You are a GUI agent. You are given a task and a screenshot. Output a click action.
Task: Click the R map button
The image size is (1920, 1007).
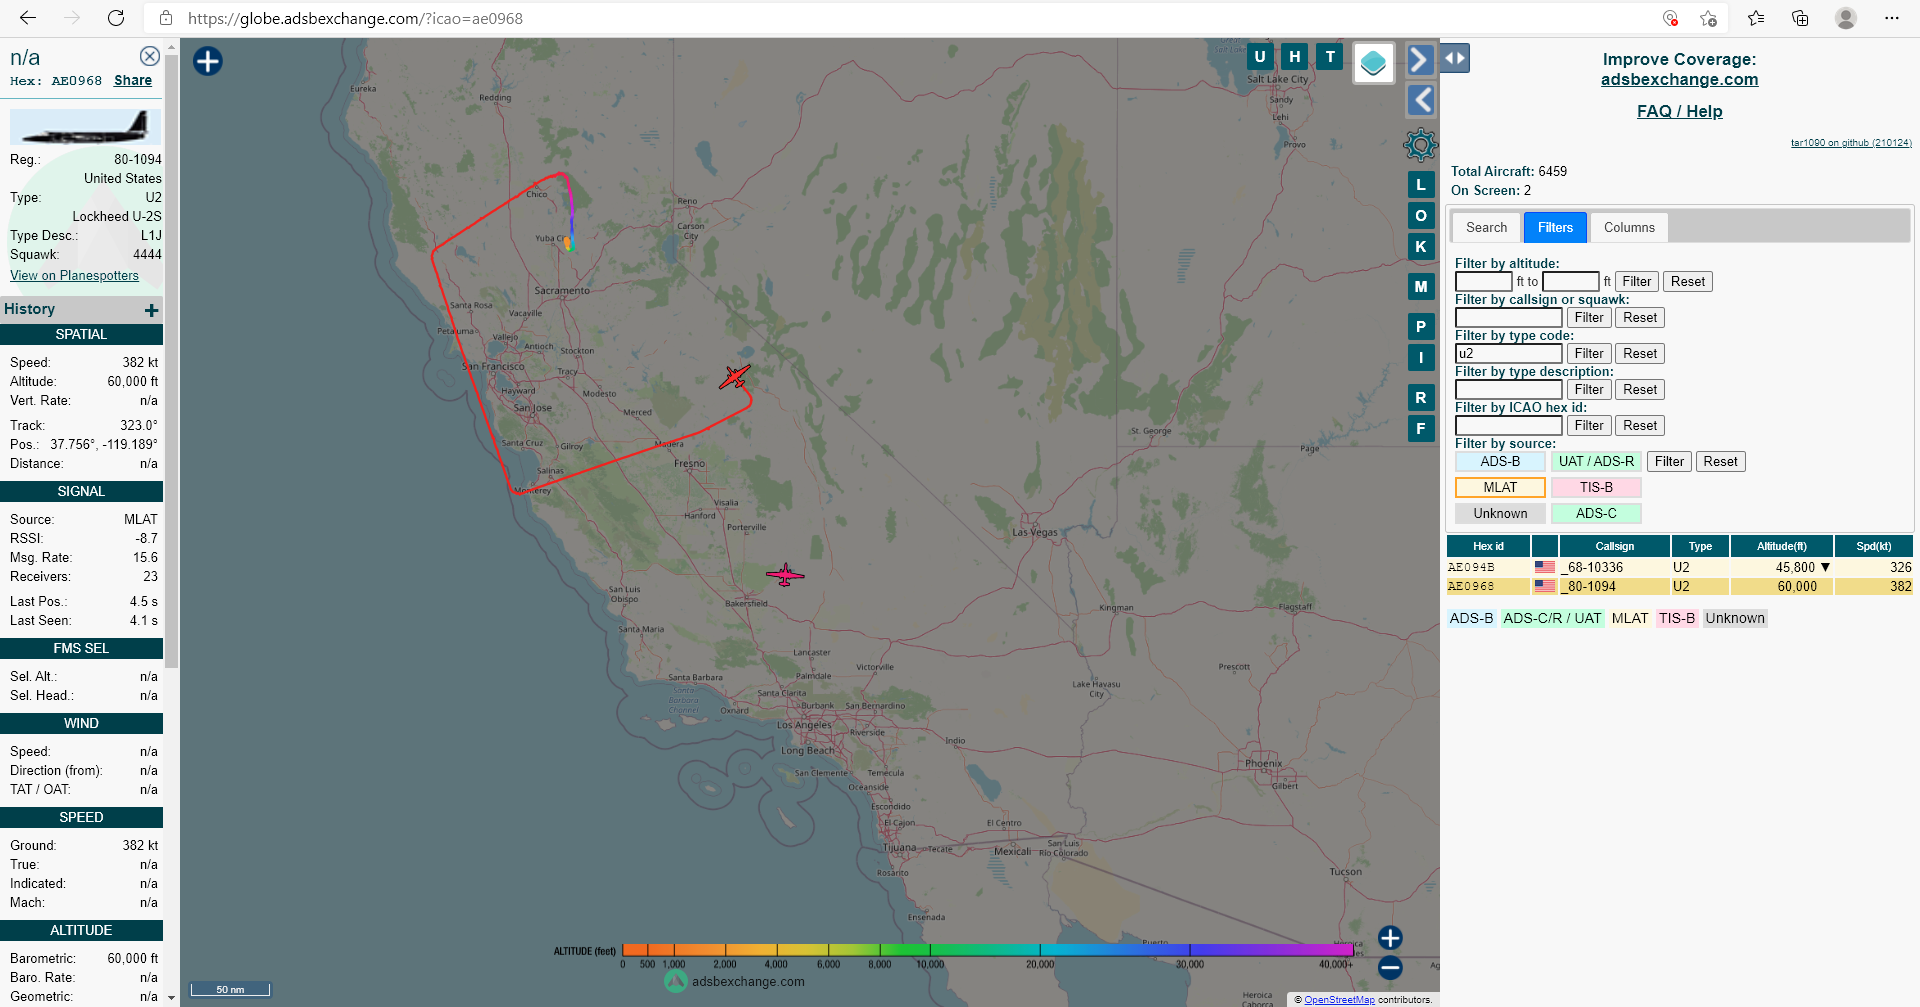[1420, 398]
